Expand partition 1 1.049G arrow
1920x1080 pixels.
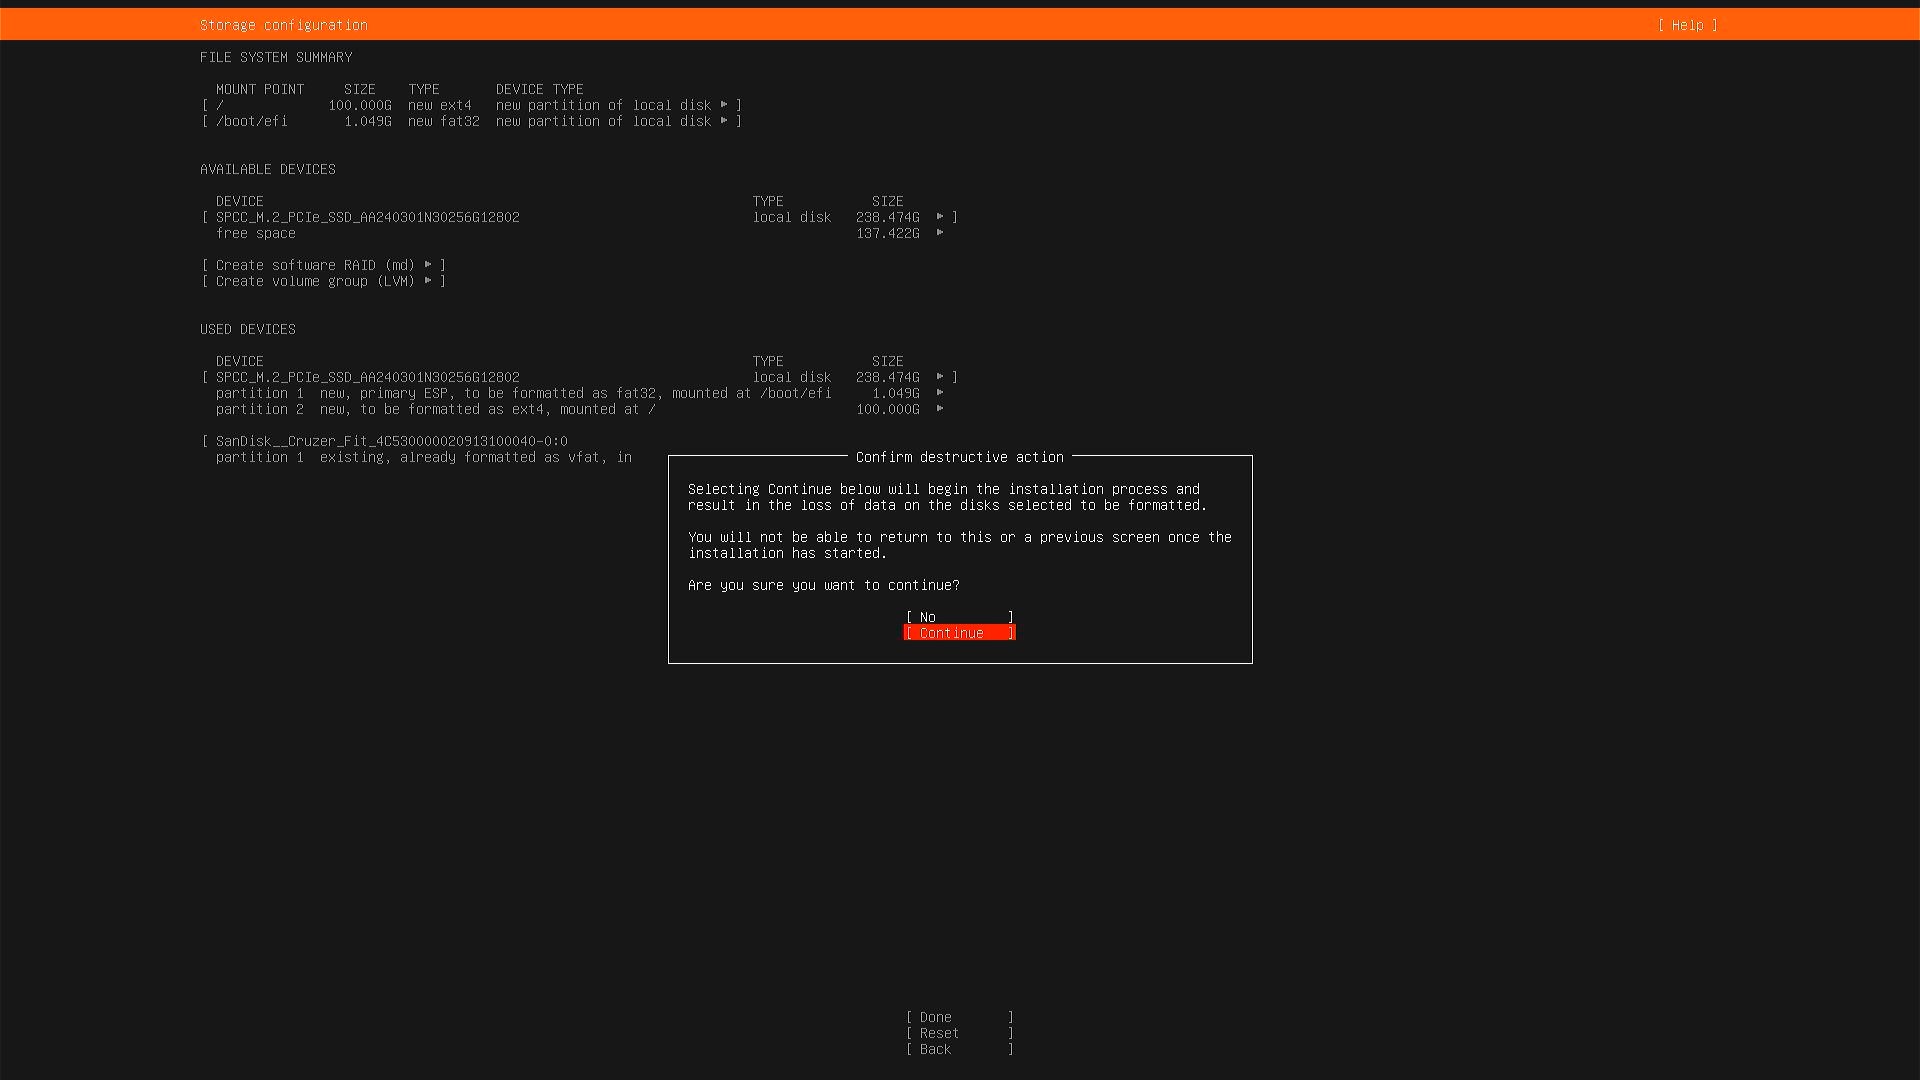[940, 393]
